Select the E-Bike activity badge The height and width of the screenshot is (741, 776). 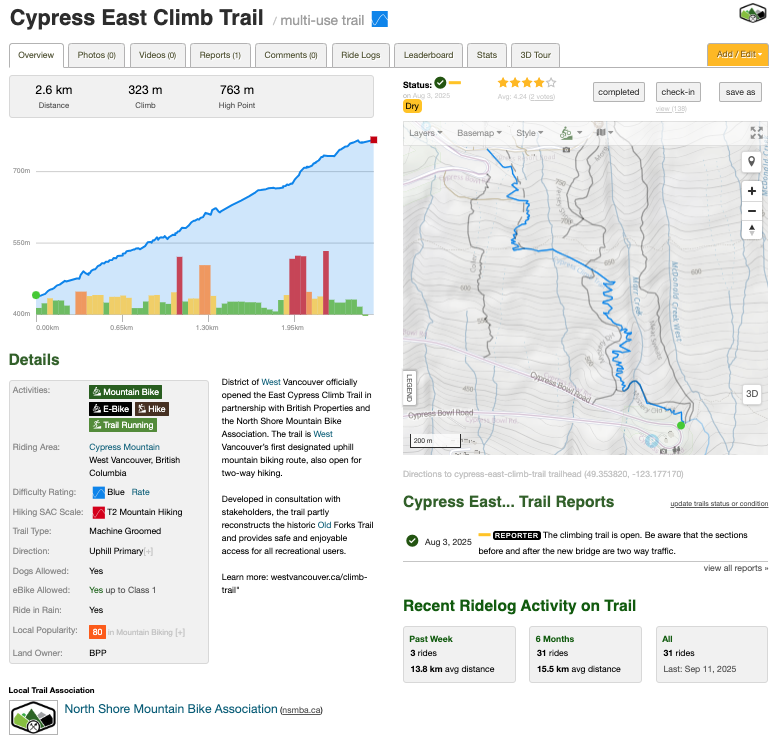point(110,409)
